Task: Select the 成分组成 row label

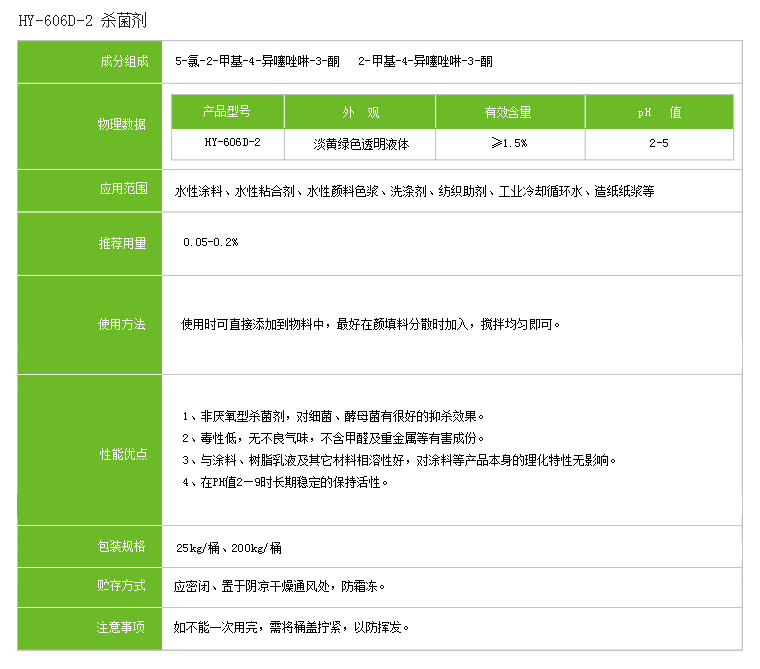Action: [121, 61]
